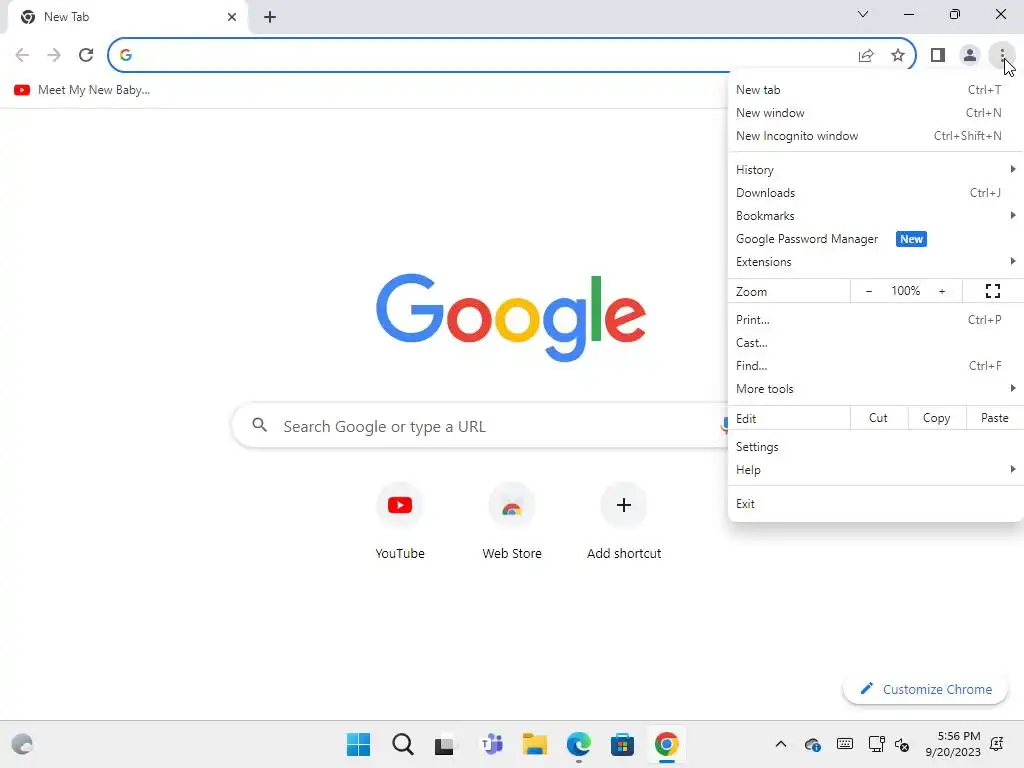Select New window from the menu
The height and width of the screenshot is (768, 1024).
875,113
